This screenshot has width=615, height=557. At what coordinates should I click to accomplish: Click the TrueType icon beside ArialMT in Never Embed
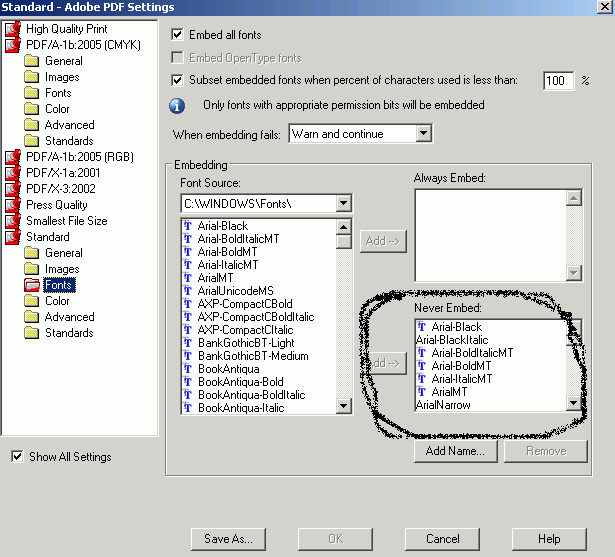tap(422, 392)
